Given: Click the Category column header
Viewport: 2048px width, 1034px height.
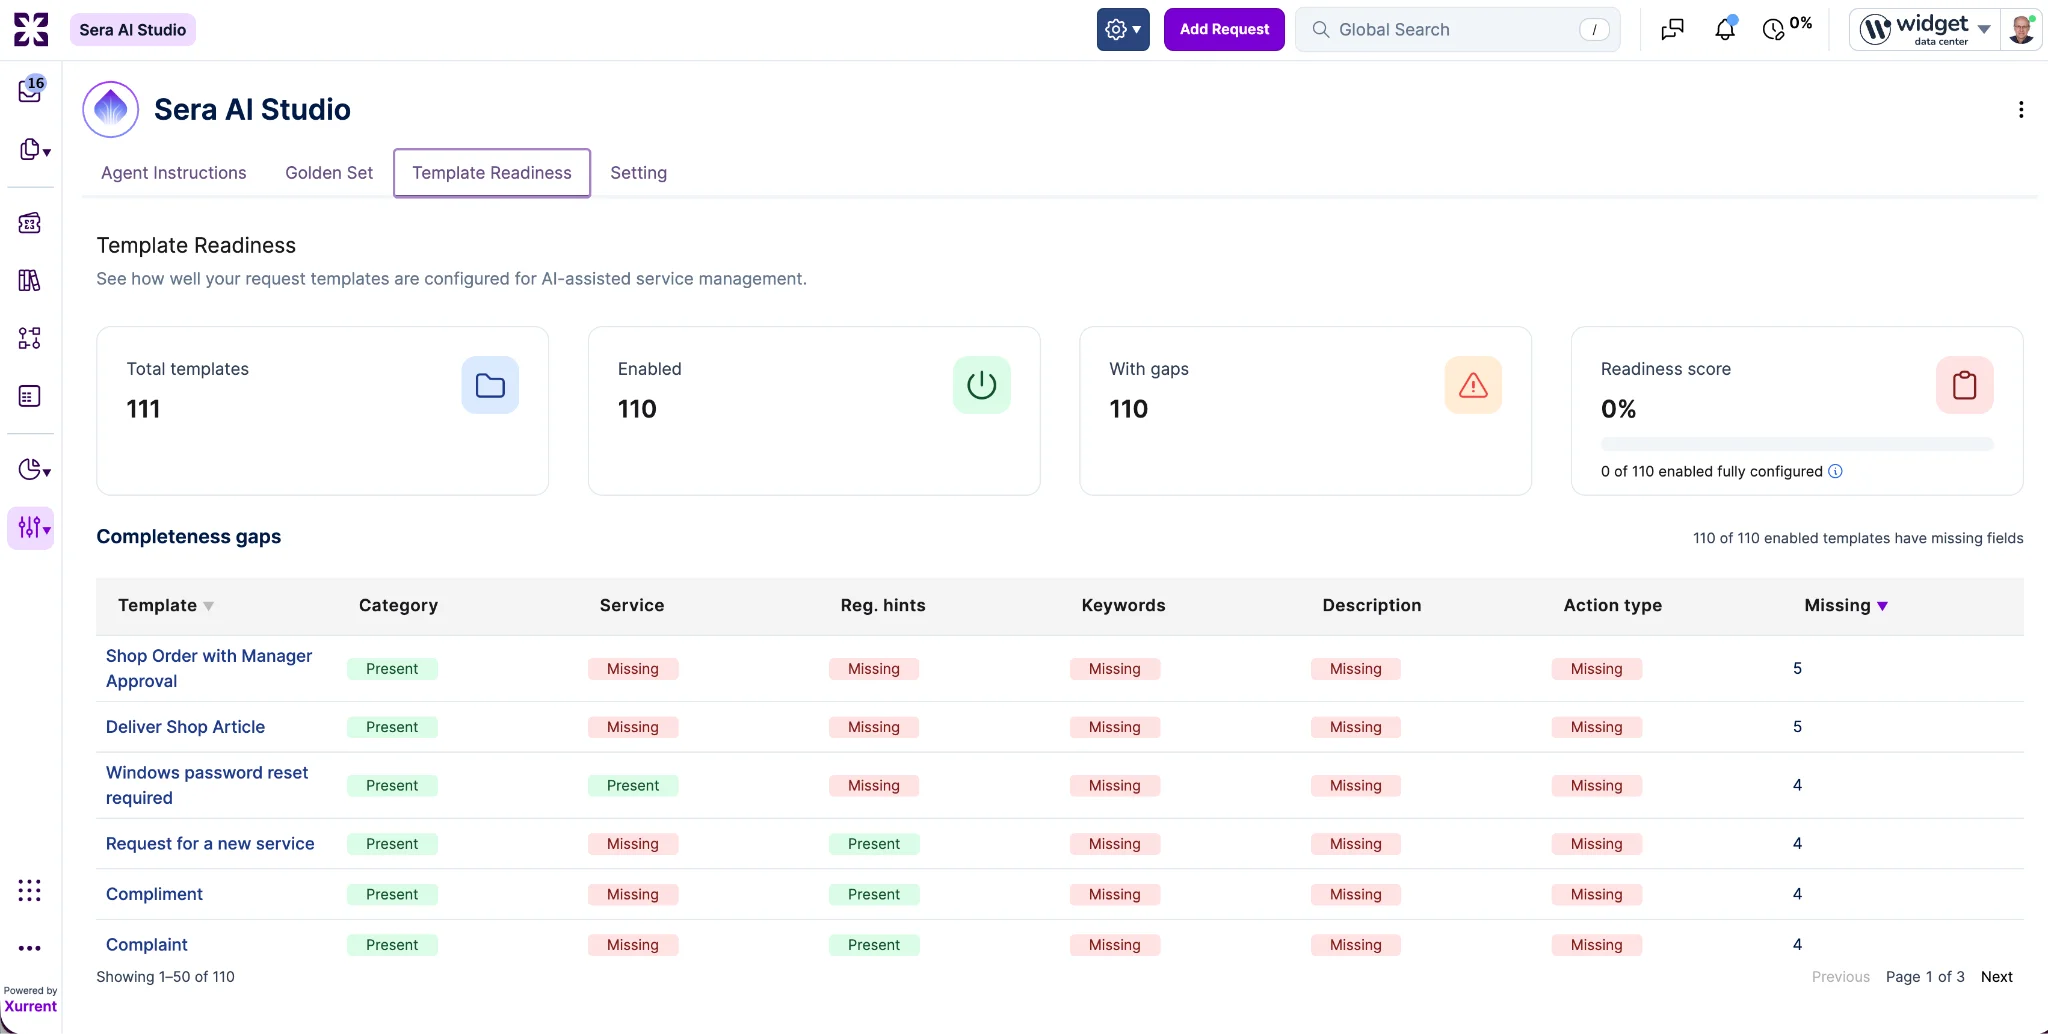Looking at the screenshot, I should click(x=398, y=606).
